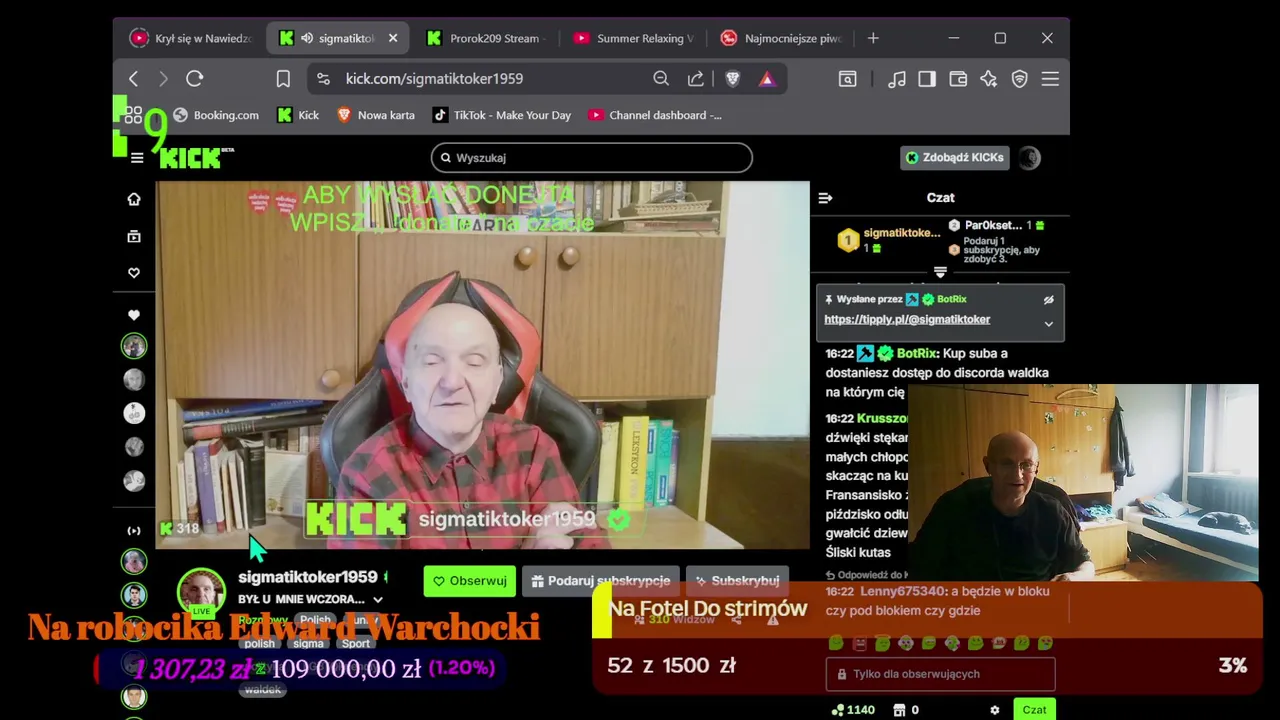1280x720 pixels.
Task: Open sigmatiktoker leaderboard entry ranked 1
Action: [890, 240]
